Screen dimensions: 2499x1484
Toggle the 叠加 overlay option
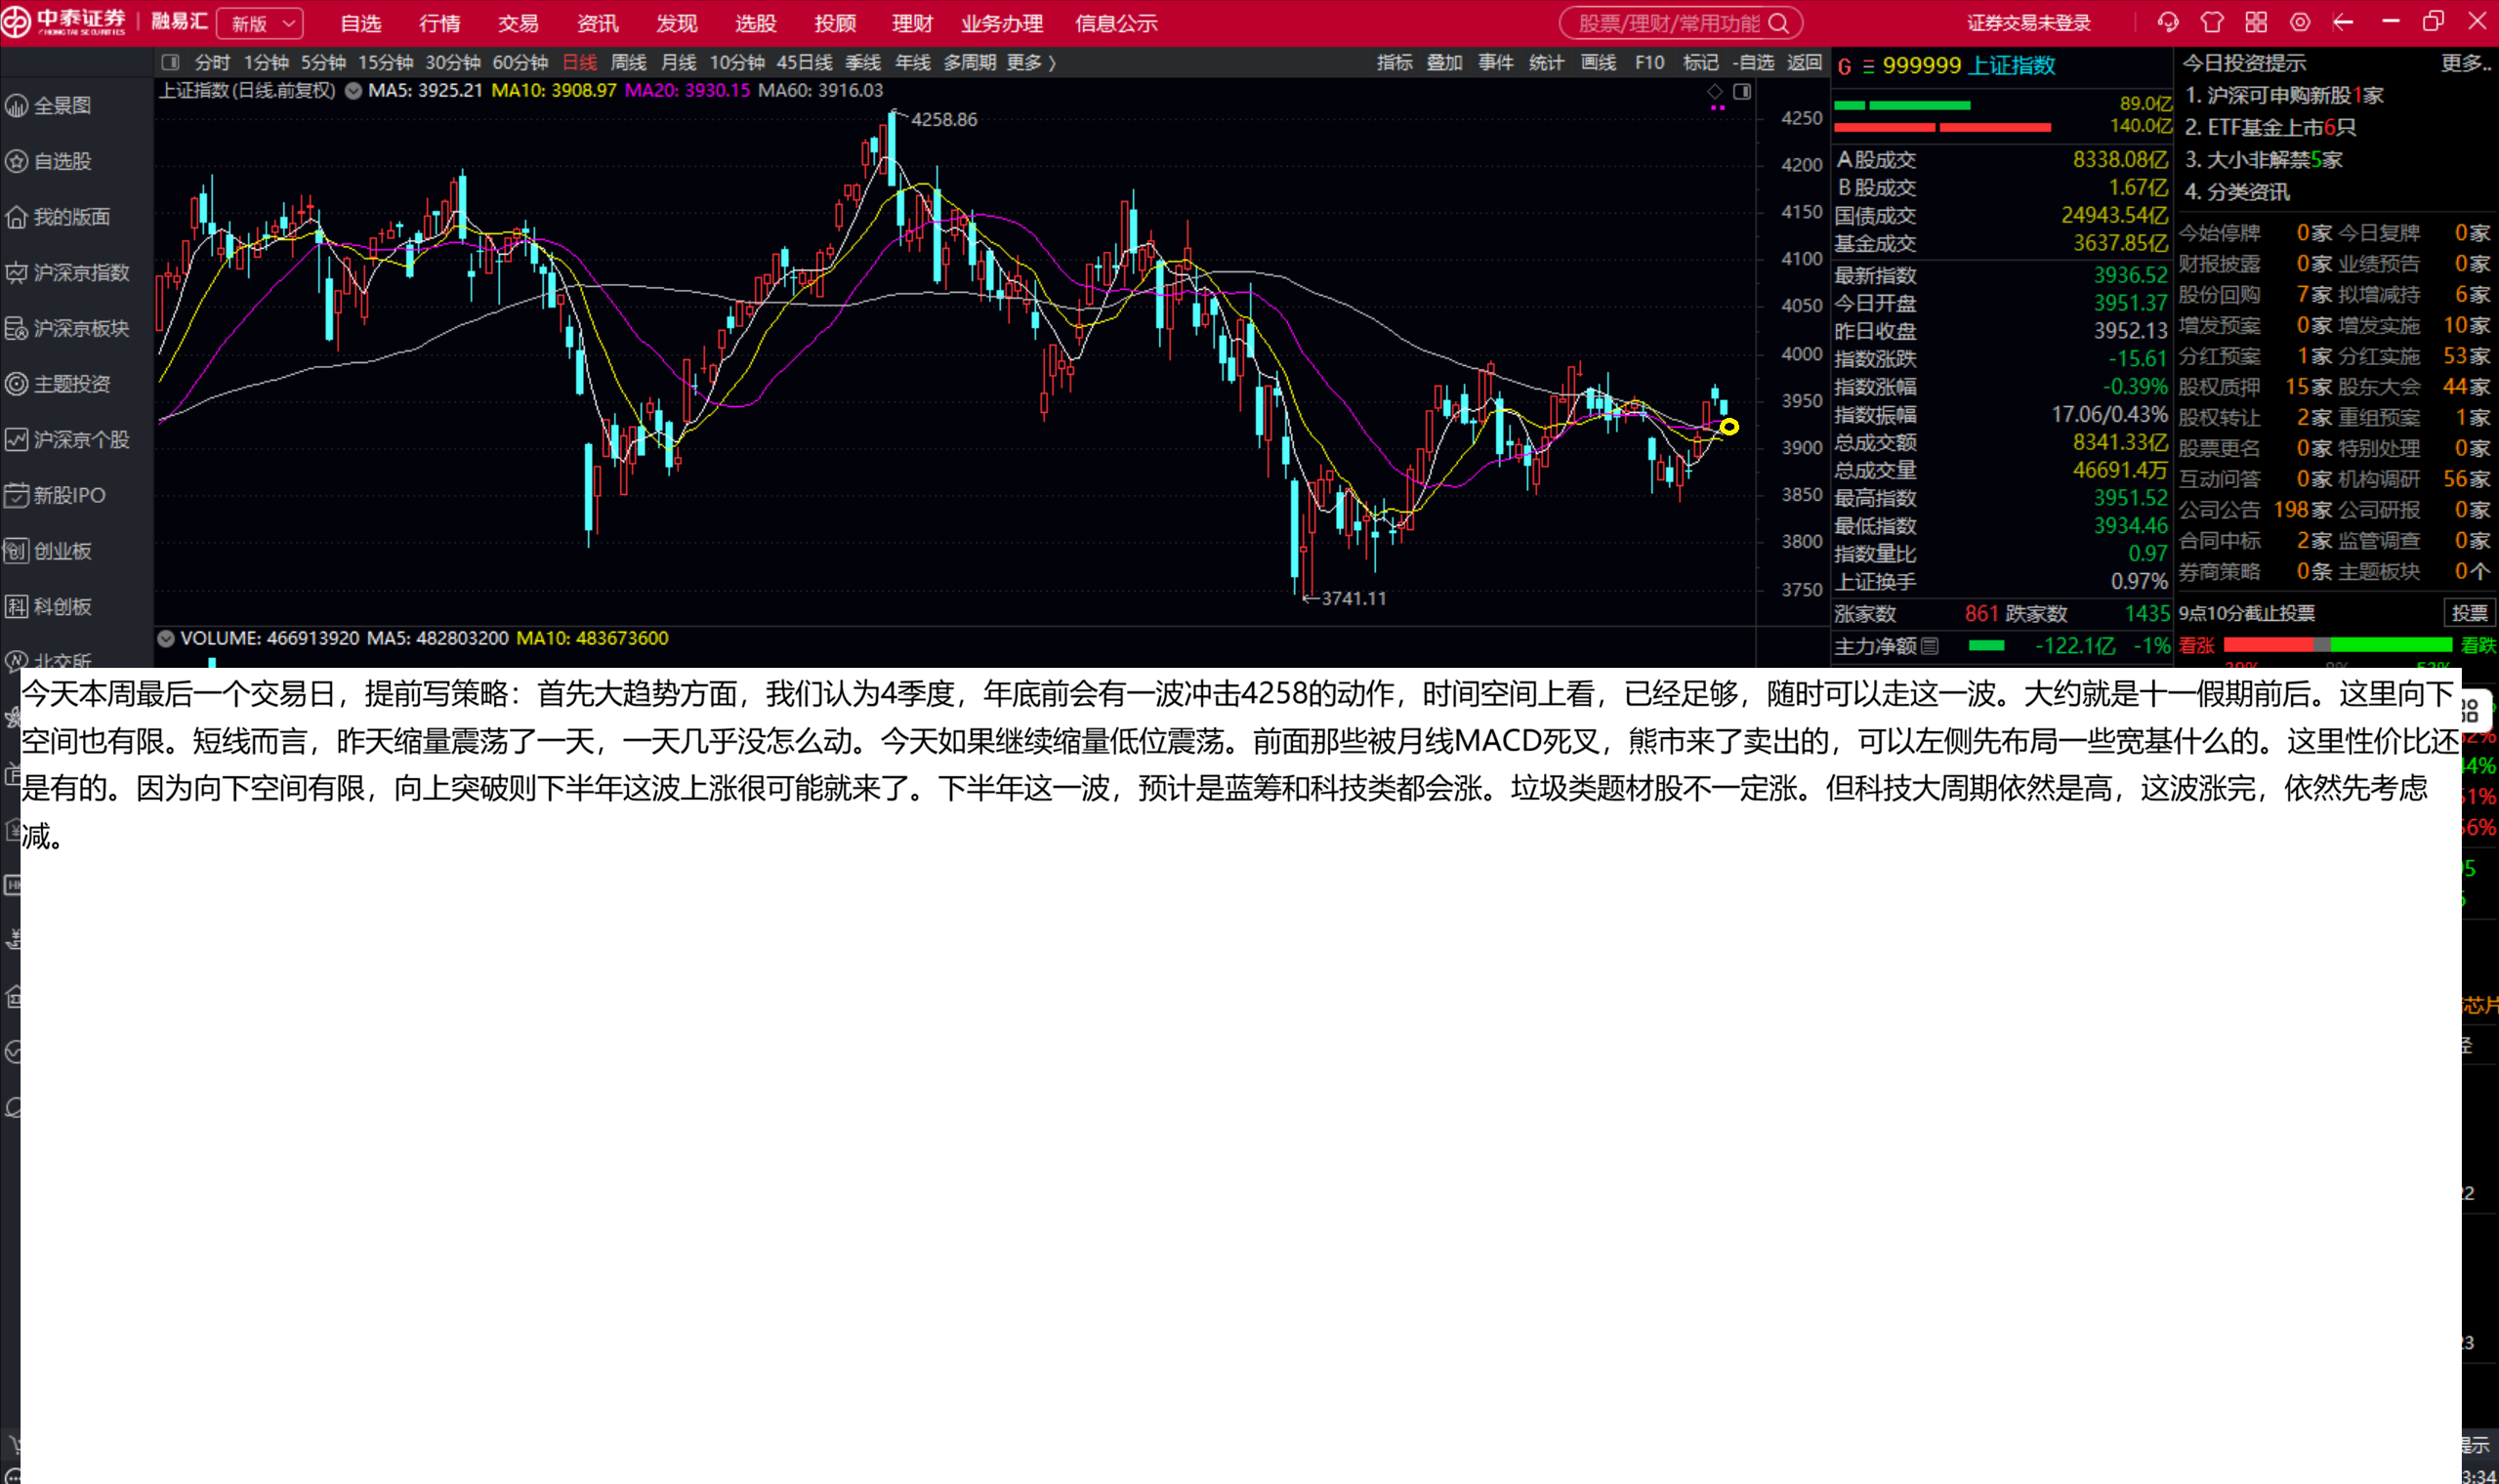click(x=1444, y=63)
